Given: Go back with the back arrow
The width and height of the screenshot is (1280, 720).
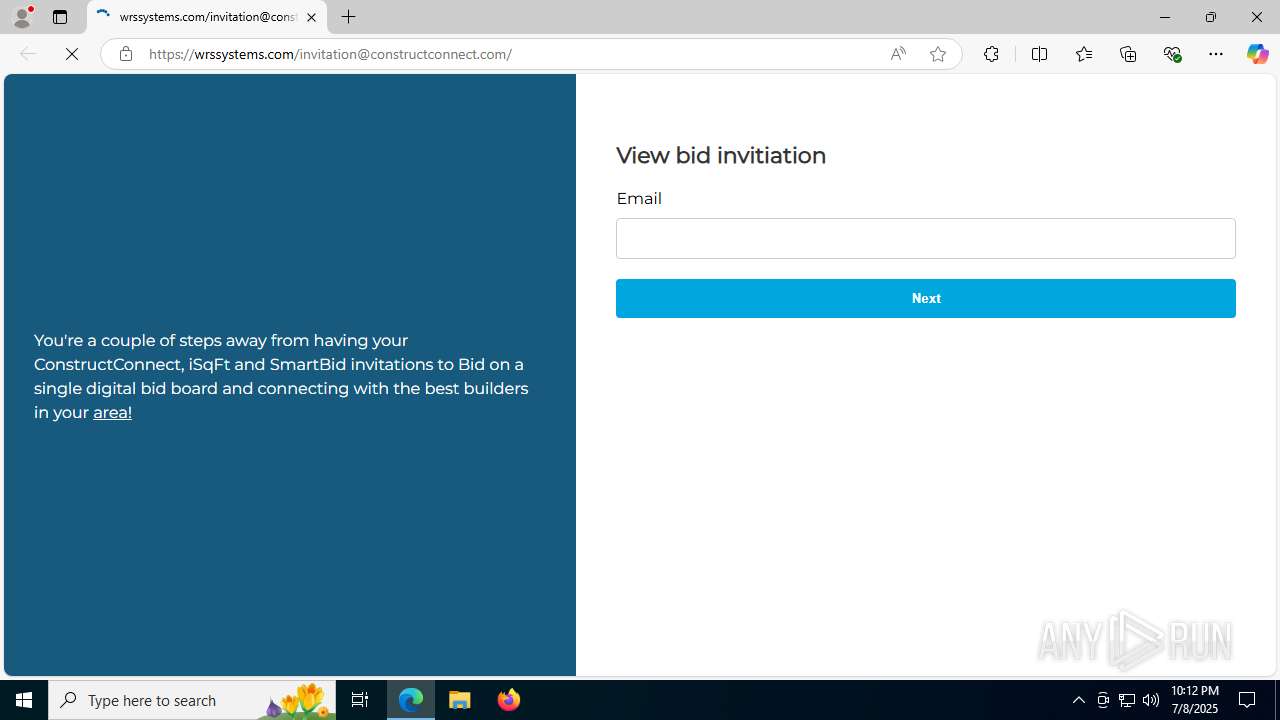Looking at the screenshot, I should coord(28,54).
